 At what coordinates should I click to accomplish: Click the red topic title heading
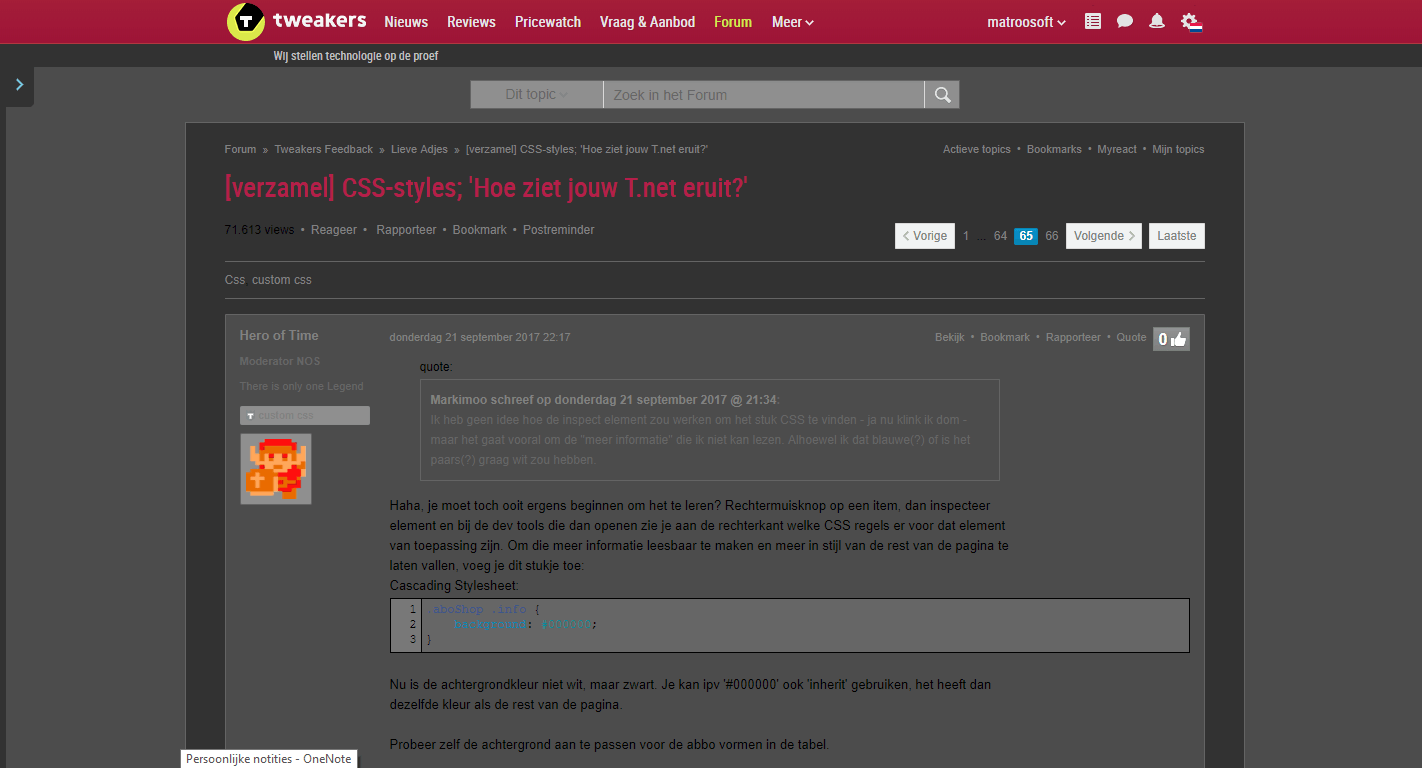(x=487, y=188)
